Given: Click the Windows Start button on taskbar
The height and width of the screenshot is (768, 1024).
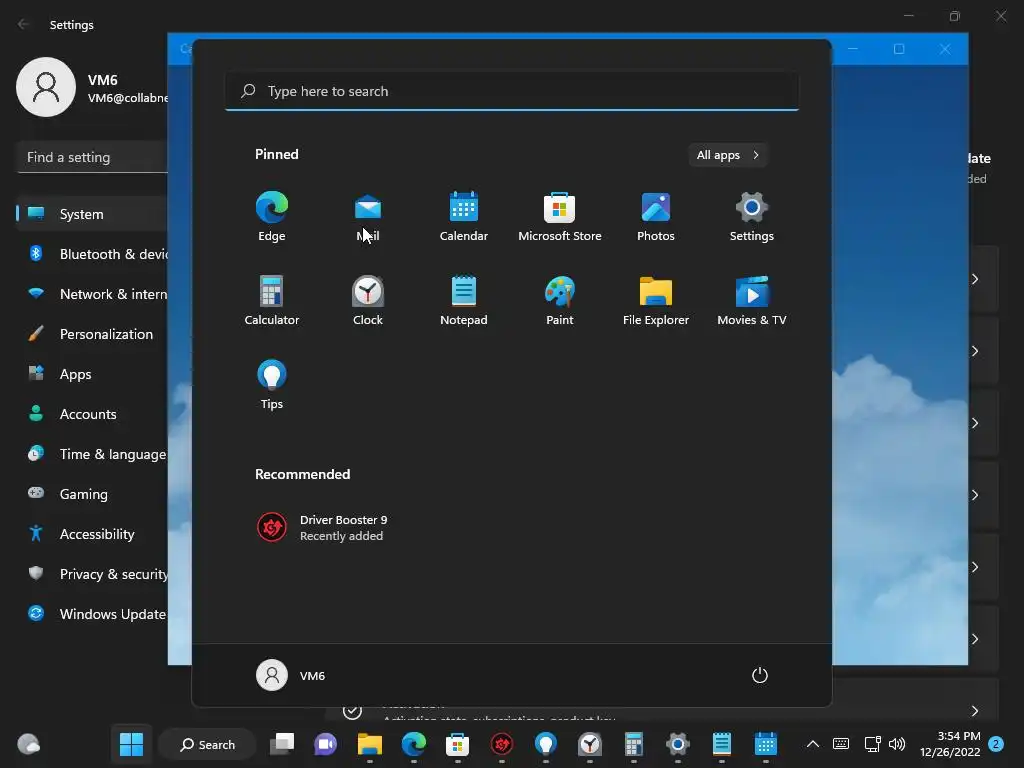Looking at the screenshot, I should point(131,744).
